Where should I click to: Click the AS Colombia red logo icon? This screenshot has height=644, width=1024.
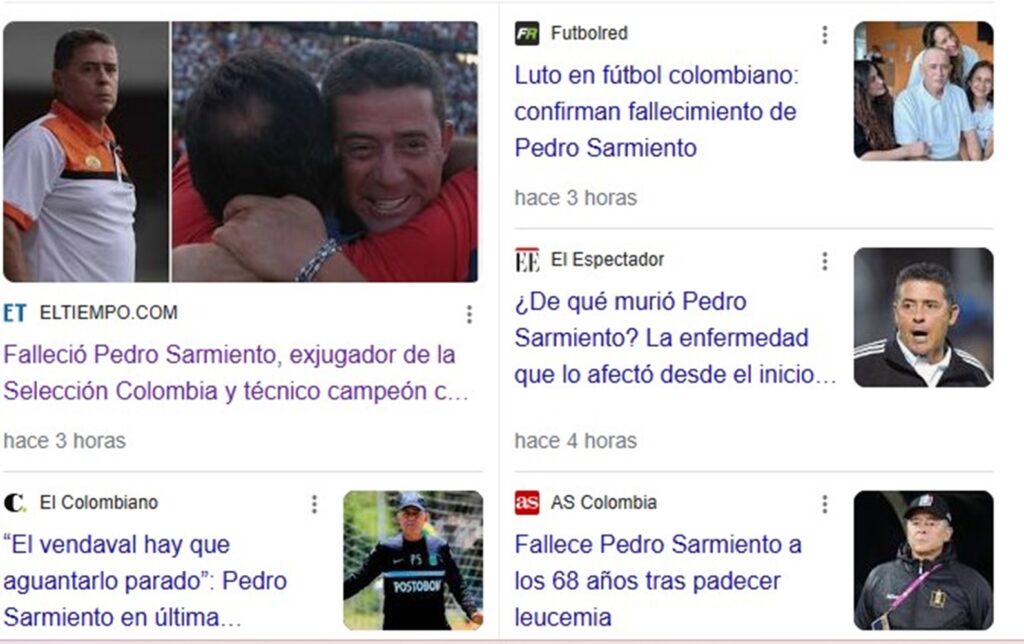[x=527, y=502]
